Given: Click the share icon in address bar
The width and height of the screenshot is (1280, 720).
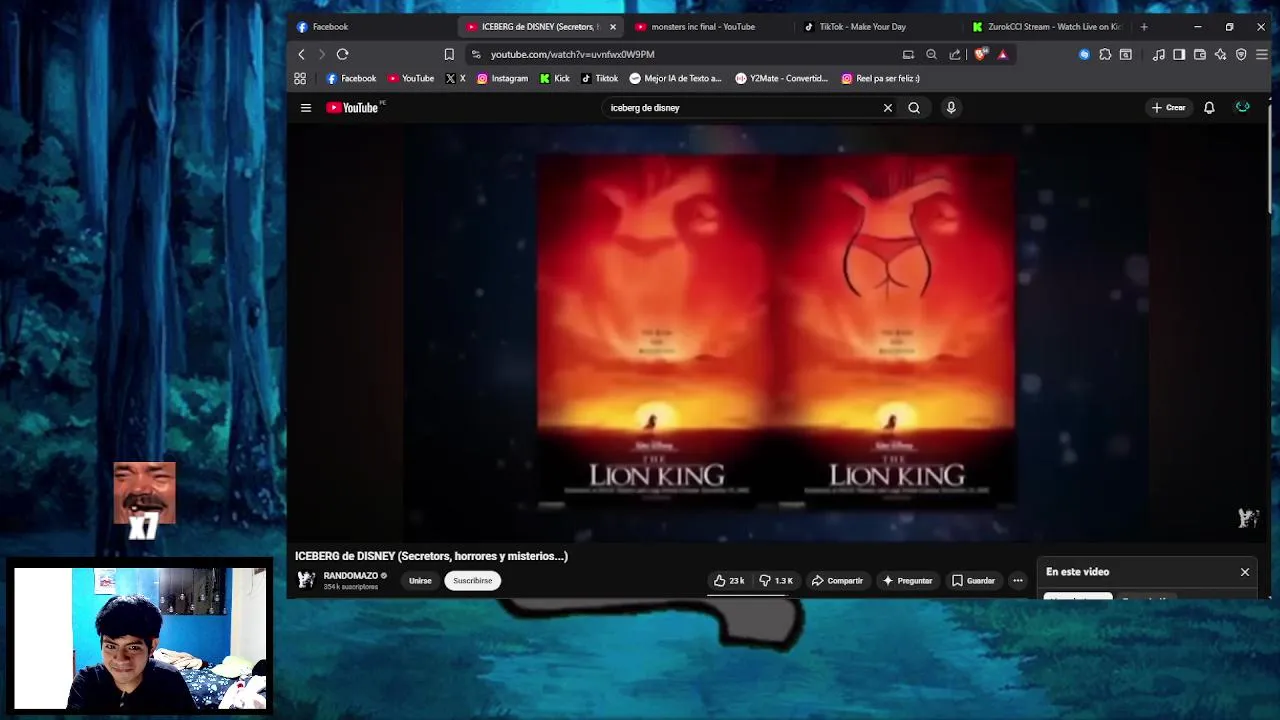Looking at the screenshot, I should pyautogui.click(x=955, y=54).
